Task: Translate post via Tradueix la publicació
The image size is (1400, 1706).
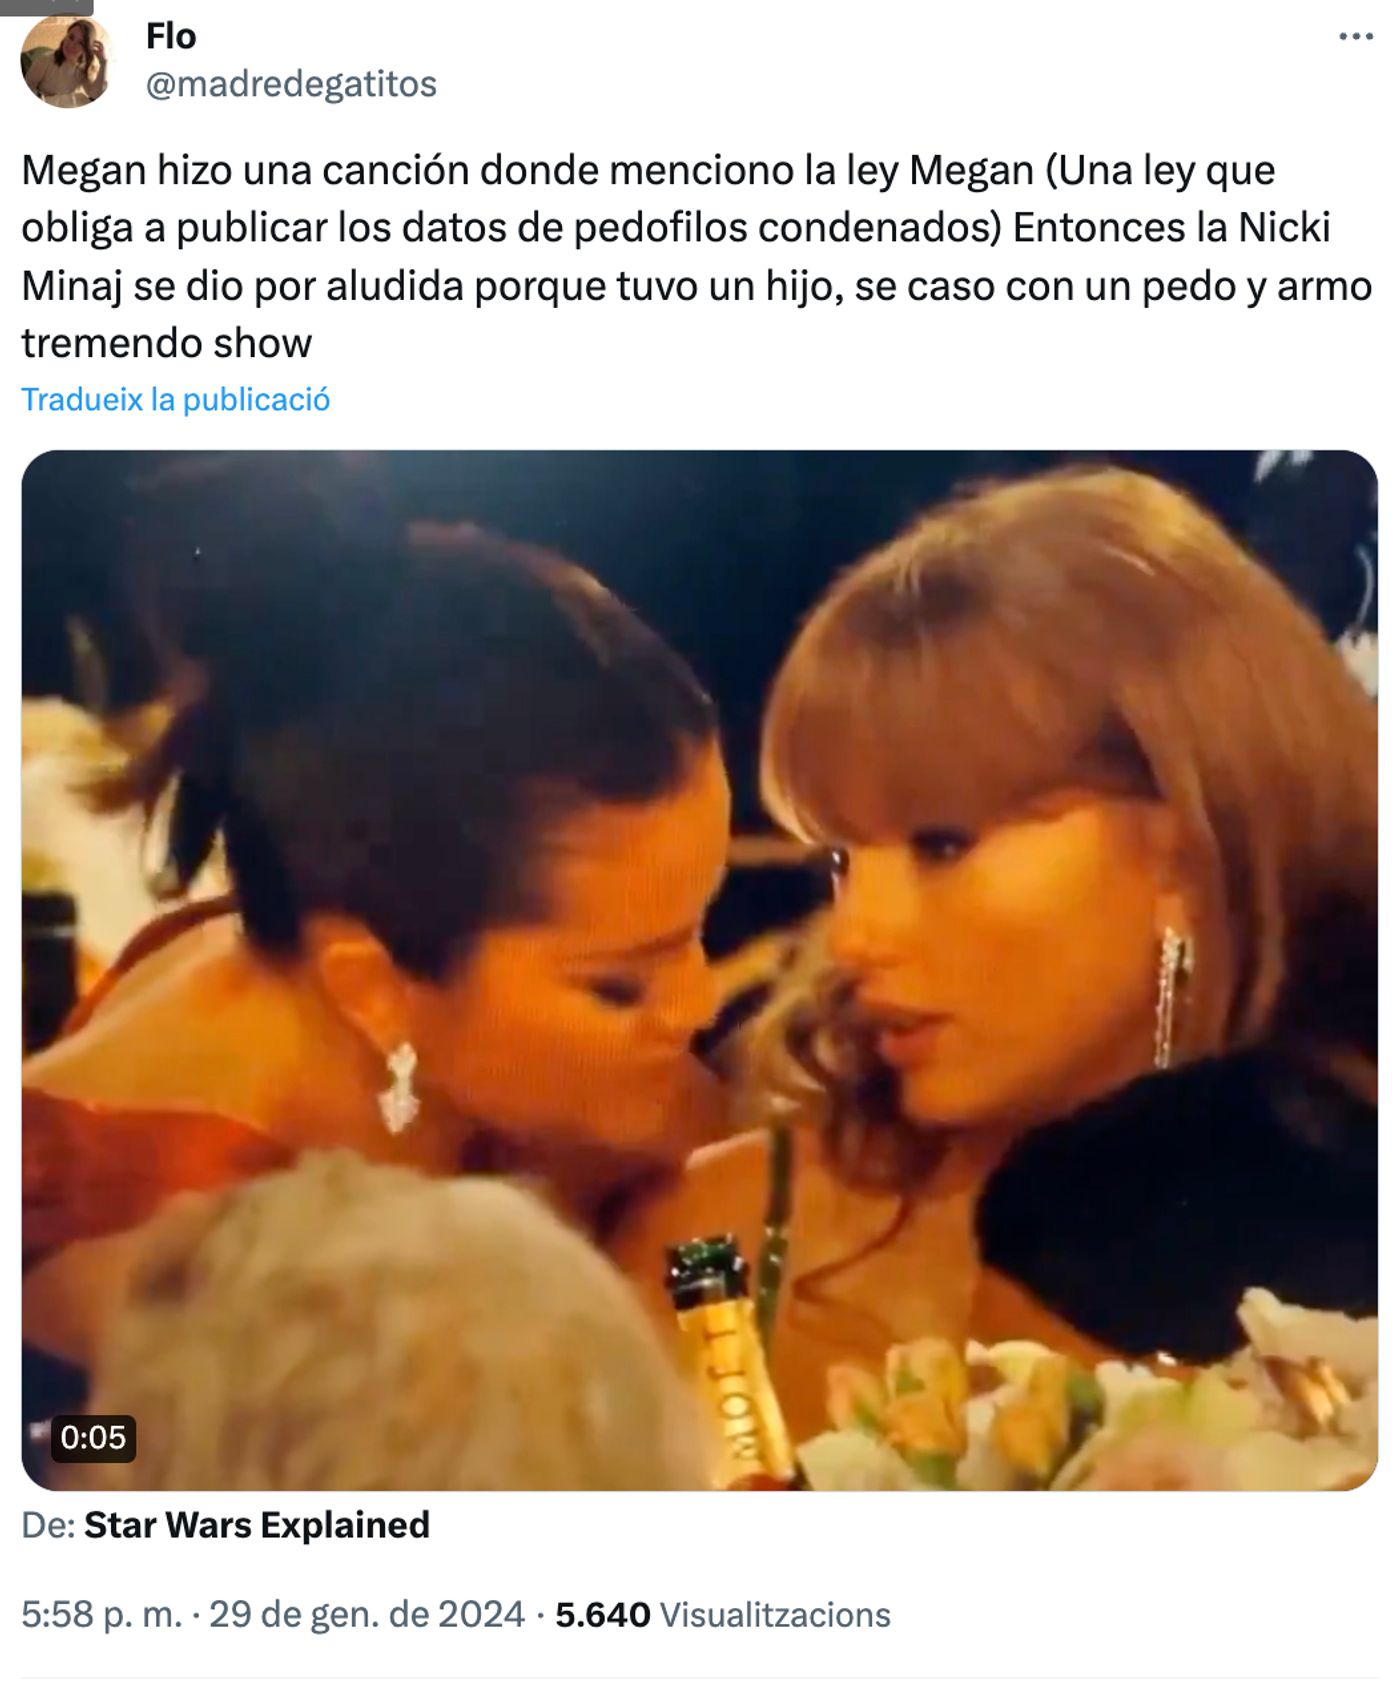Action: pos(176,400)
